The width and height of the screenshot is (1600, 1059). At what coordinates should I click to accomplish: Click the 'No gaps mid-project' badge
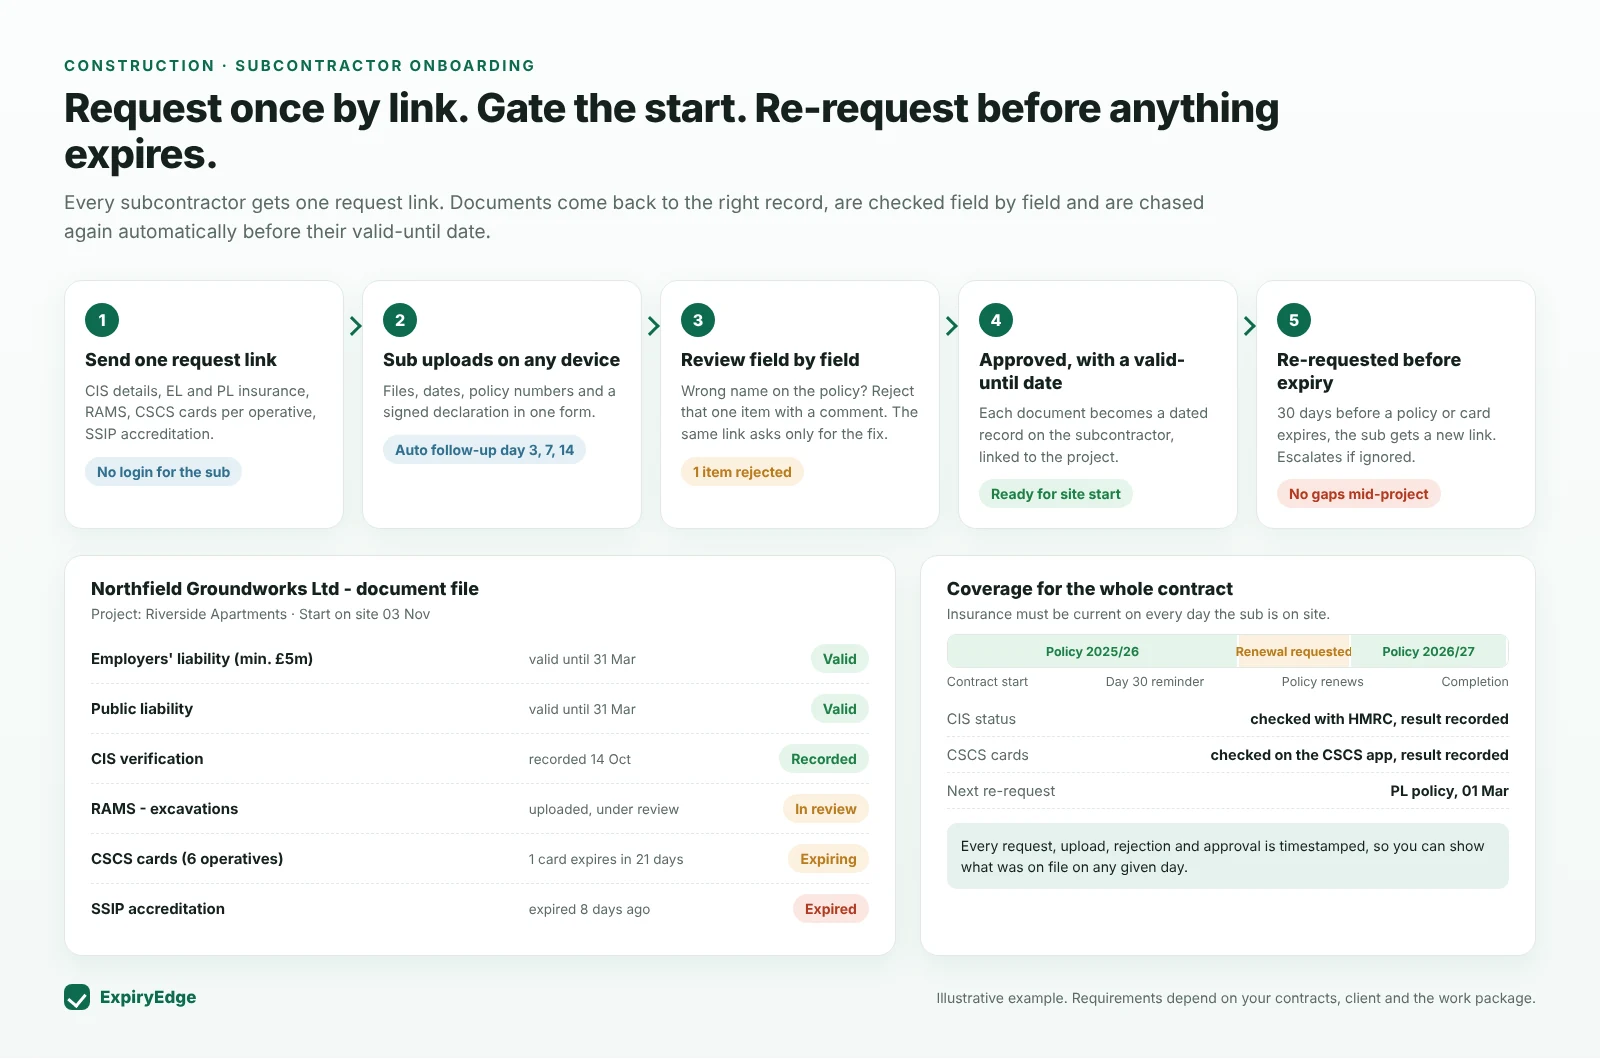(x=1358, y=494)
